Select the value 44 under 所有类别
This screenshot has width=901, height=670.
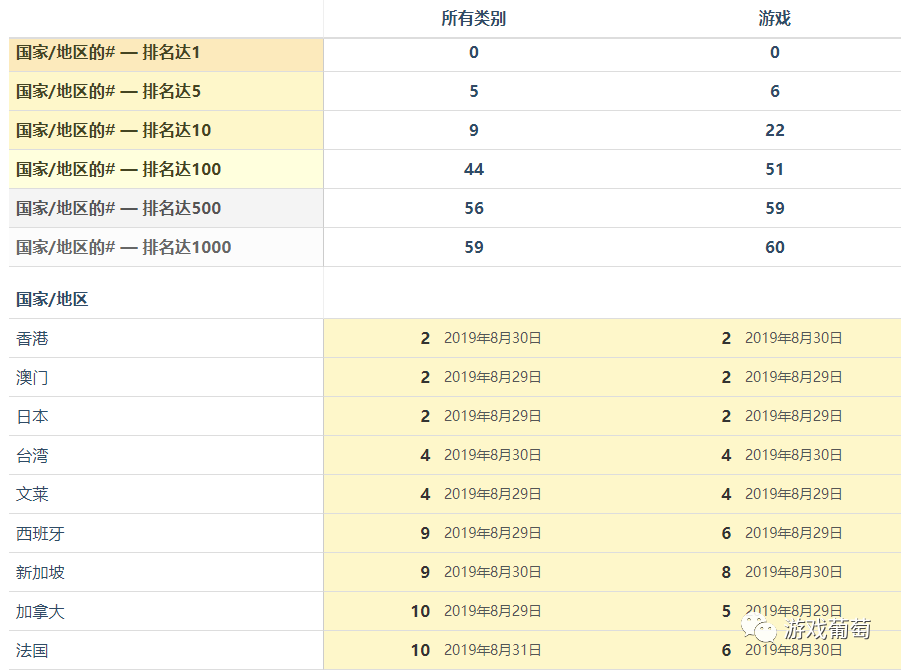click(473, 169)
